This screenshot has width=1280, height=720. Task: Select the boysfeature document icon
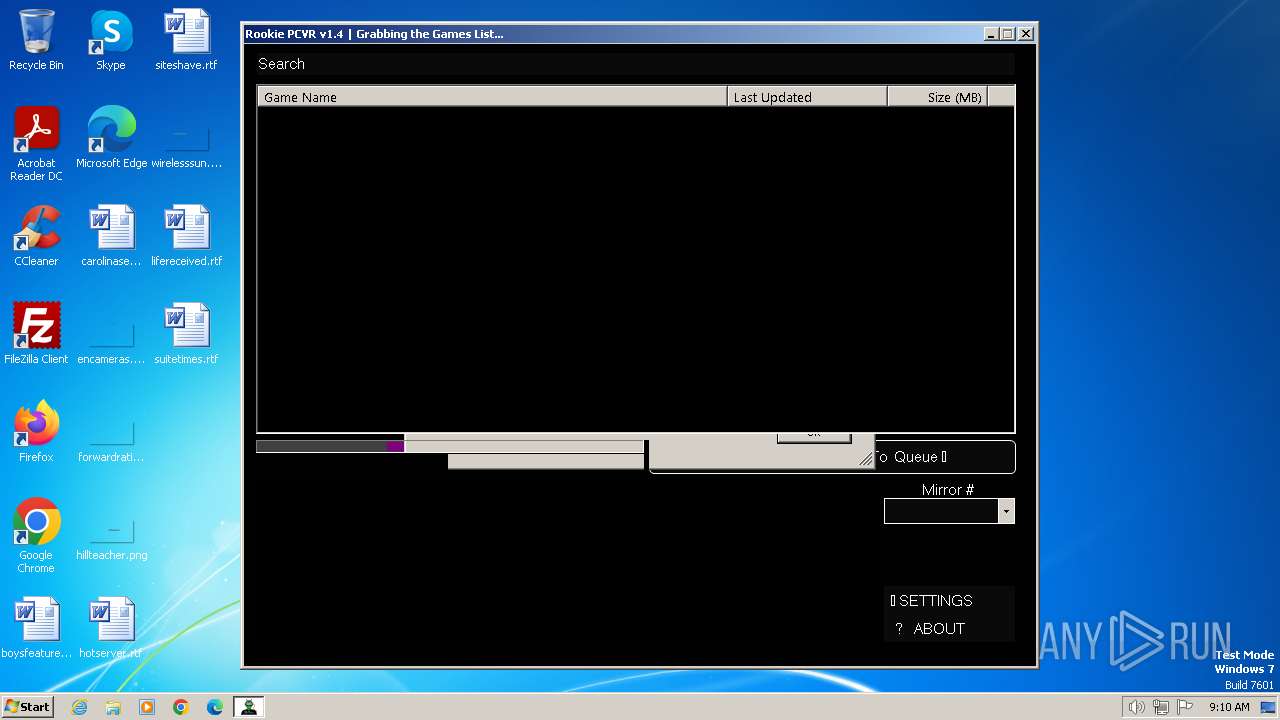(36, 629)
